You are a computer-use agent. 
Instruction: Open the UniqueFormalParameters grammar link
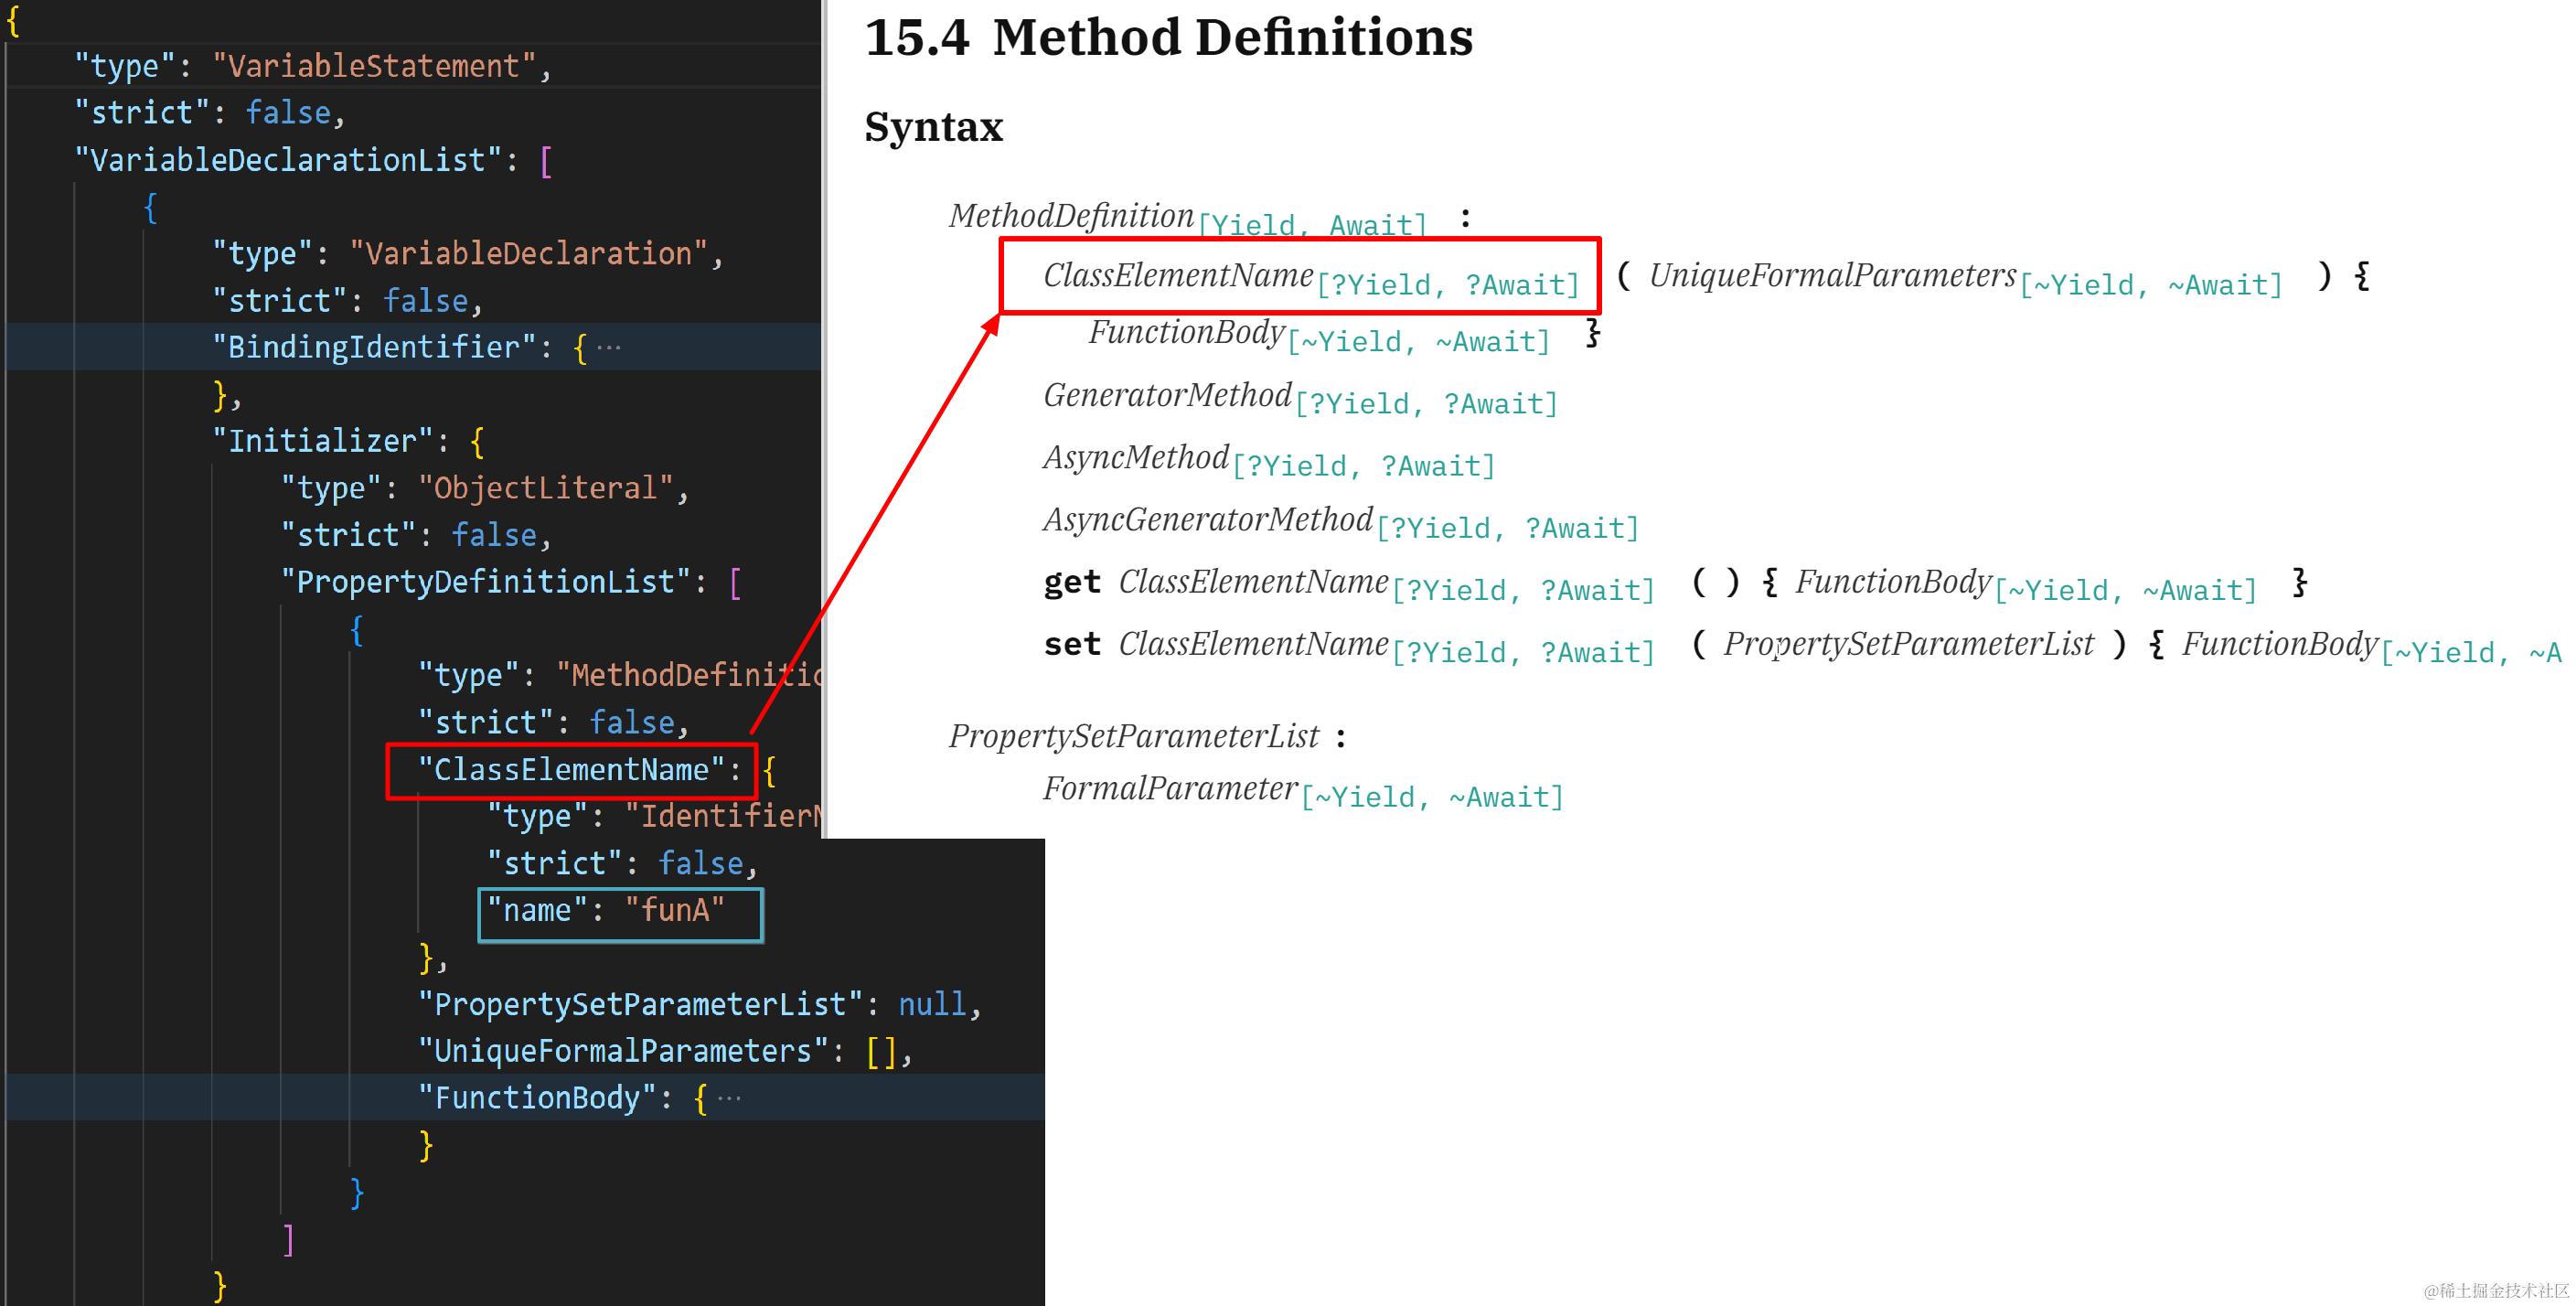(1831, 275)
